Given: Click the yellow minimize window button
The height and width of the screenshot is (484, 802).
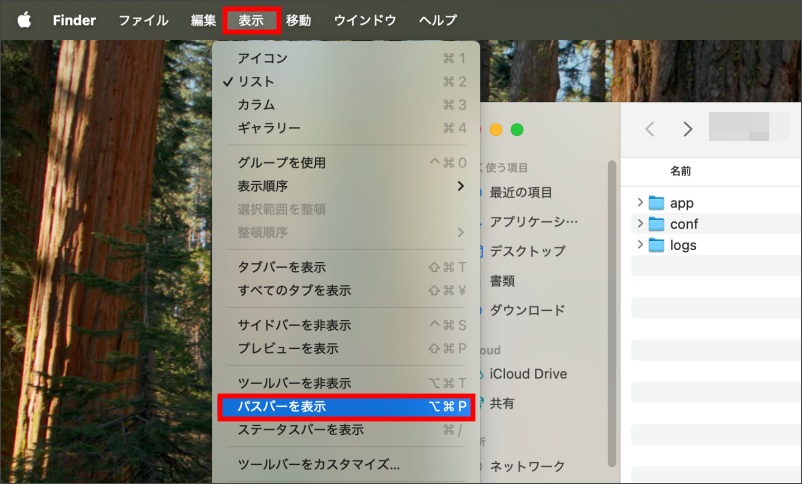Looking at the screenshot, I should pyautogui.click(x=496, y=130).
